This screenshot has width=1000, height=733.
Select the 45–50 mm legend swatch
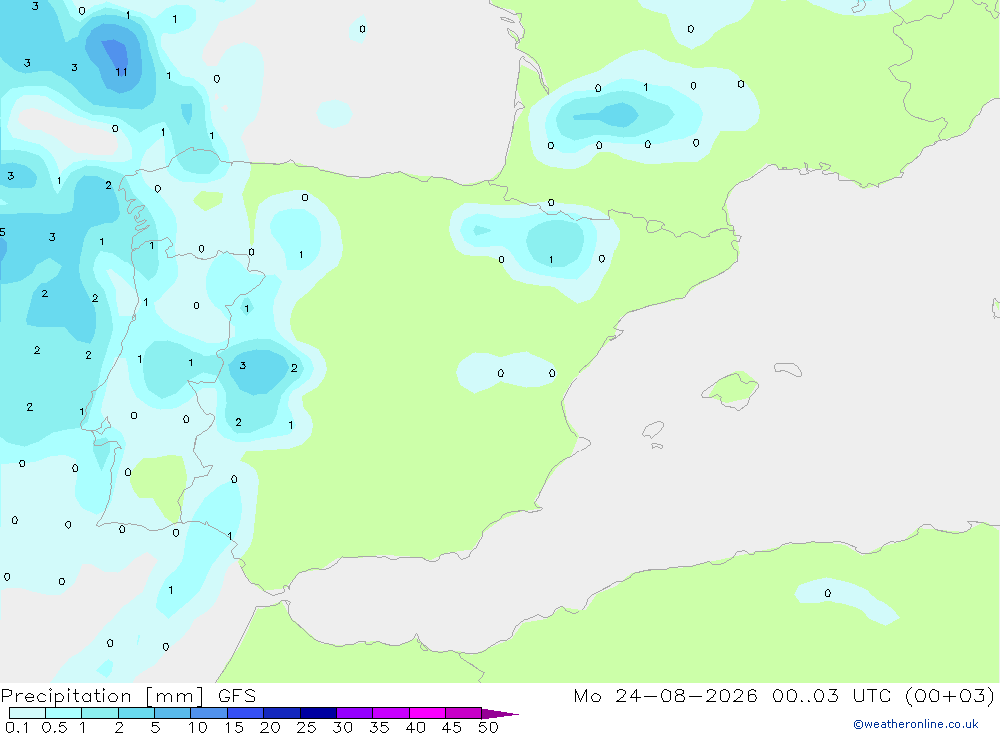point(464,713)
